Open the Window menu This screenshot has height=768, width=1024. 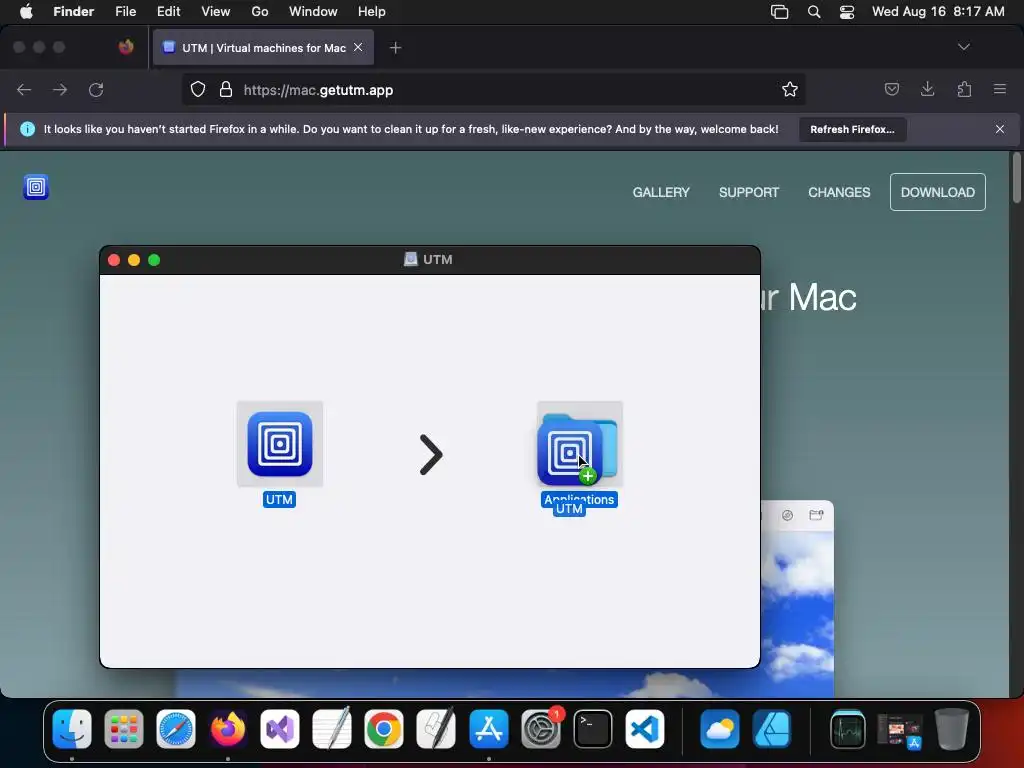point(313,12)
